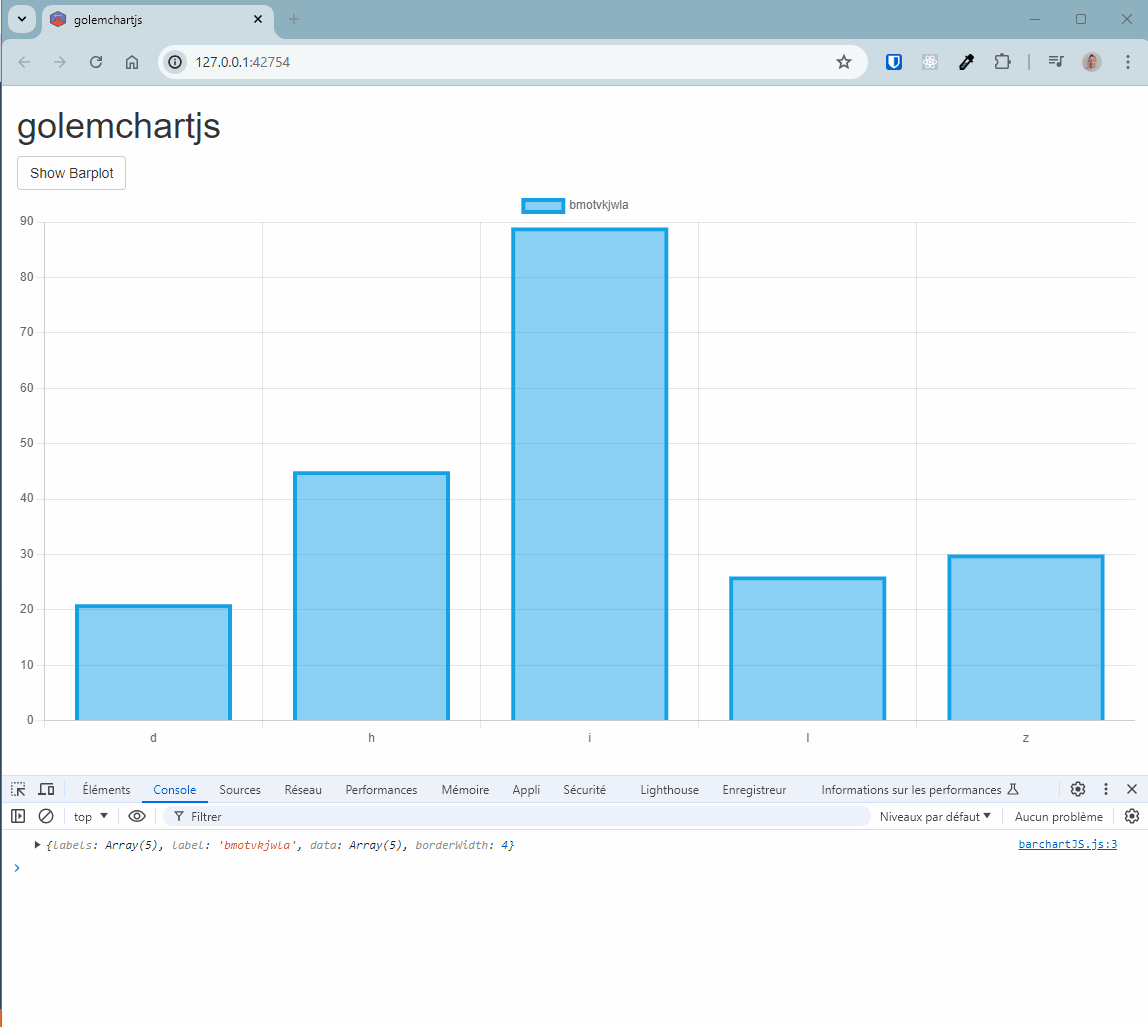Click the bmotvkjwla legend color swatch

pos(543,205)
